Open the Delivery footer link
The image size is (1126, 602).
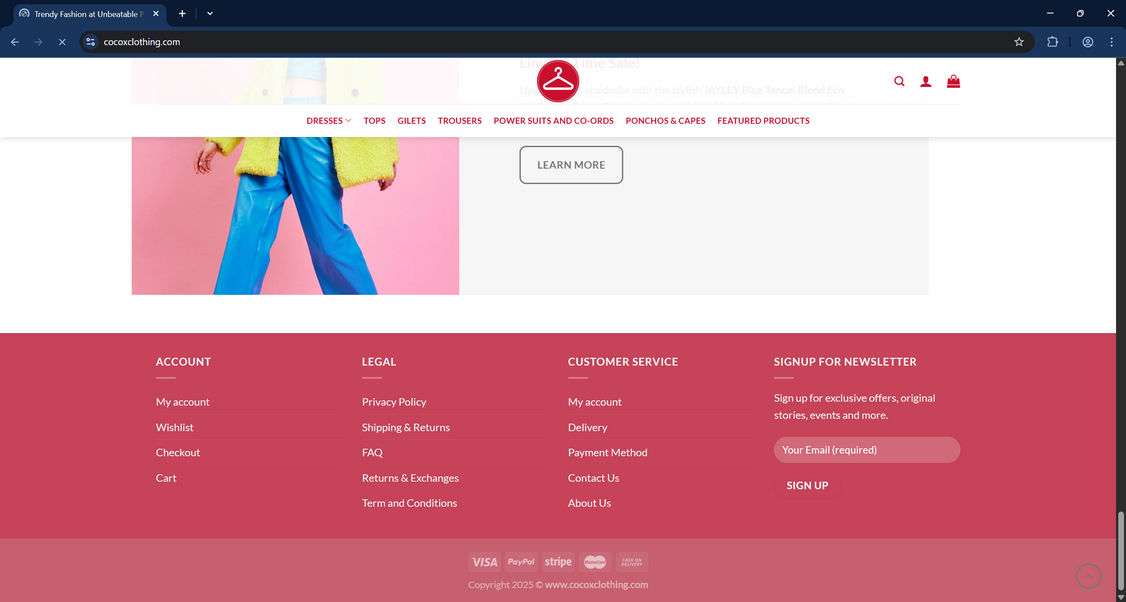(587, 427)
